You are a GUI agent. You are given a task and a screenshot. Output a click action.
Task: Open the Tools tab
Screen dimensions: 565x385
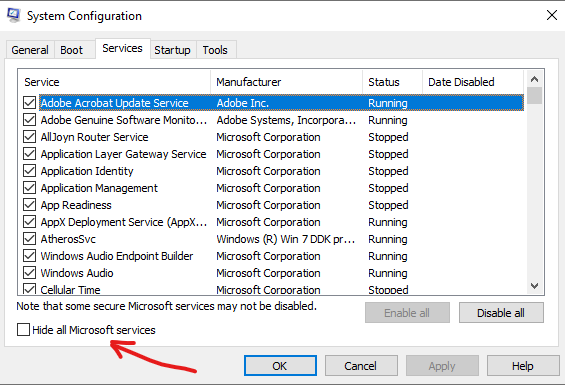point(215,50)
